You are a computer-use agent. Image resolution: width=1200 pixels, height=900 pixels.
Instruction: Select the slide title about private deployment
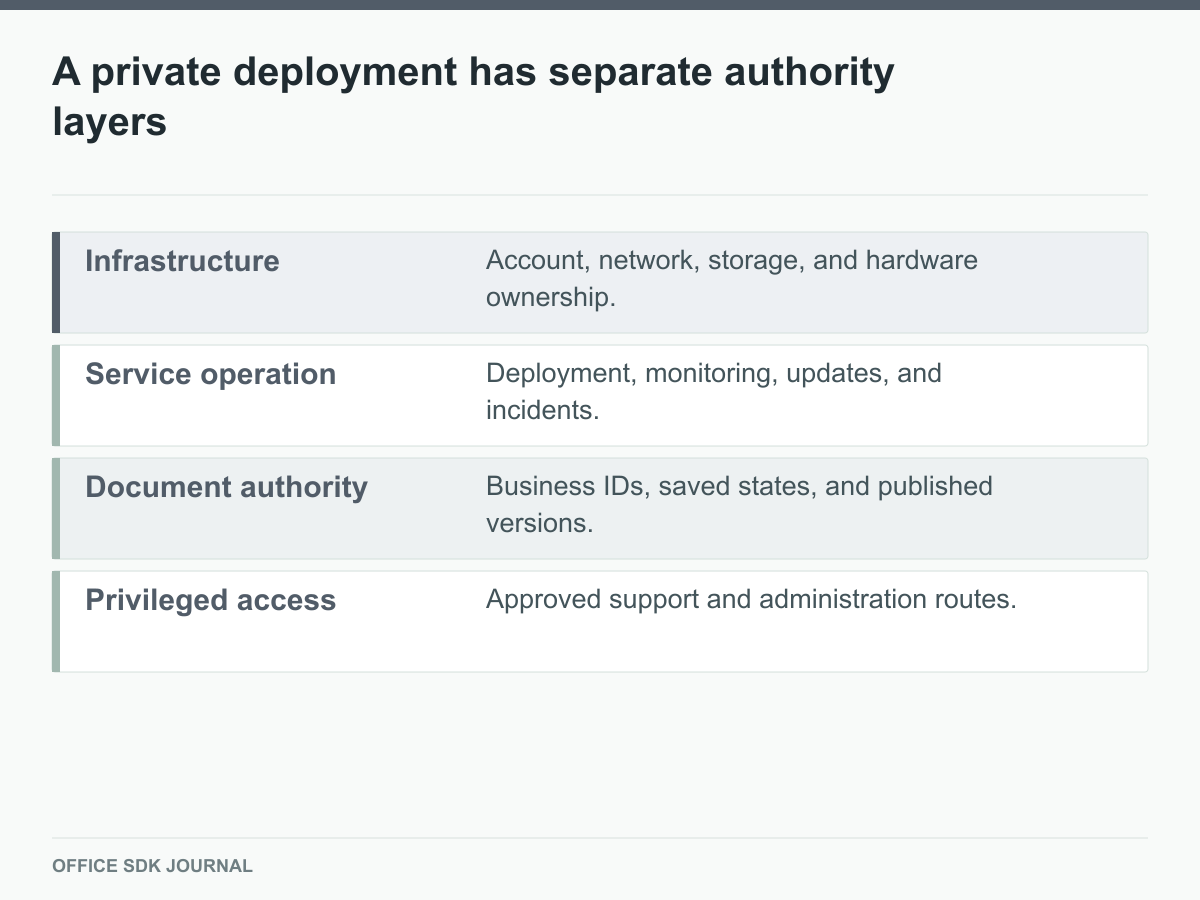pos(473,97)
